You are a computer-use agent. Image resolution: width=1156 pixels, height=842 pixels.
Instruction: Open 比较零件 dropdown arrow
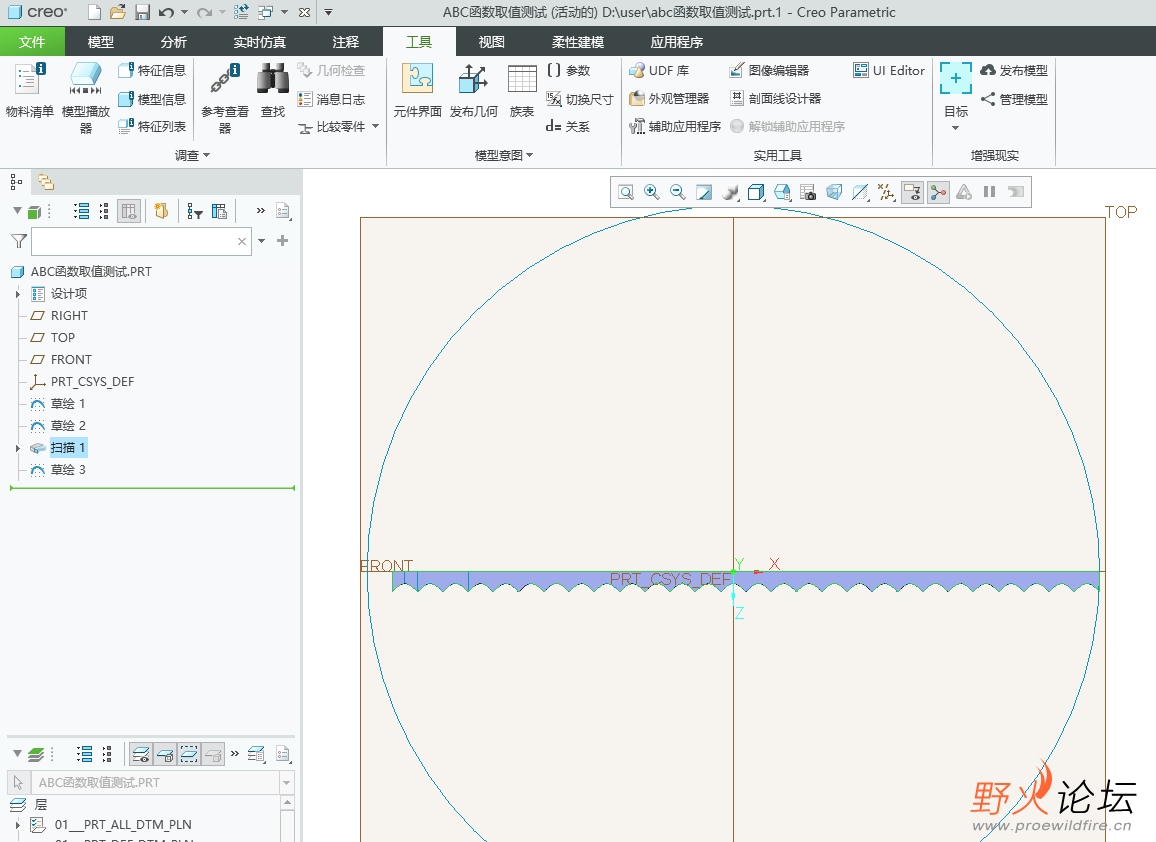[376, 127]
